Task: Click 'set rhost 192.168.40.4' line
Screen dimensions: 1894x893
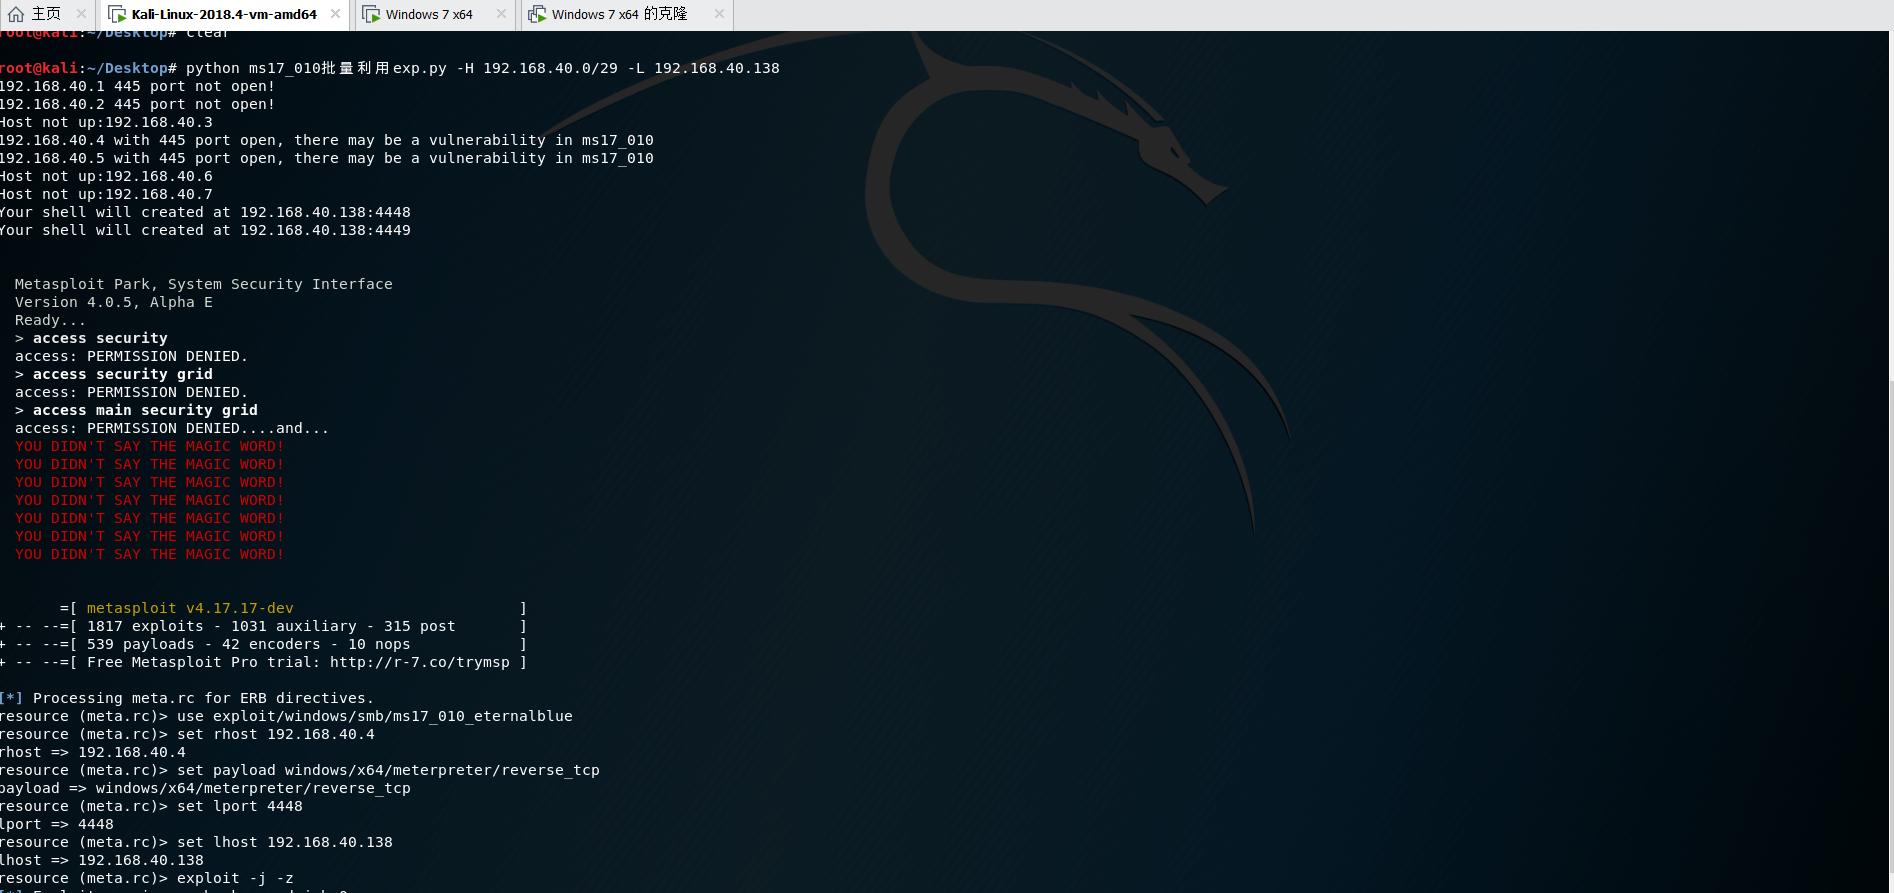Action: (x=188, y=734)
